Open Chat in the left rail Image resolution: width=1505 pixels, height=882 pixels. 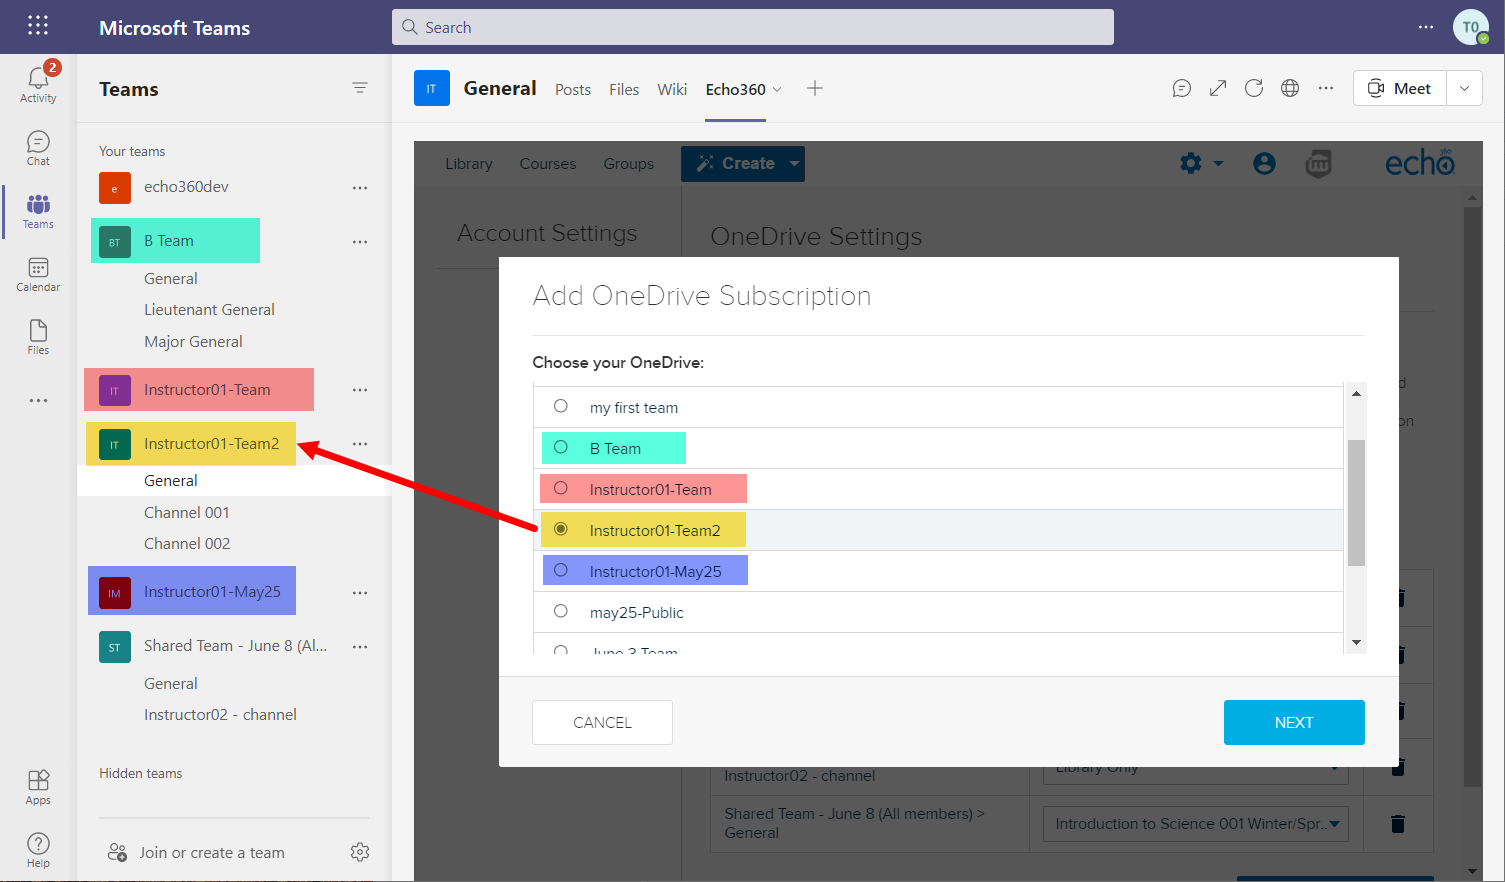38,148
